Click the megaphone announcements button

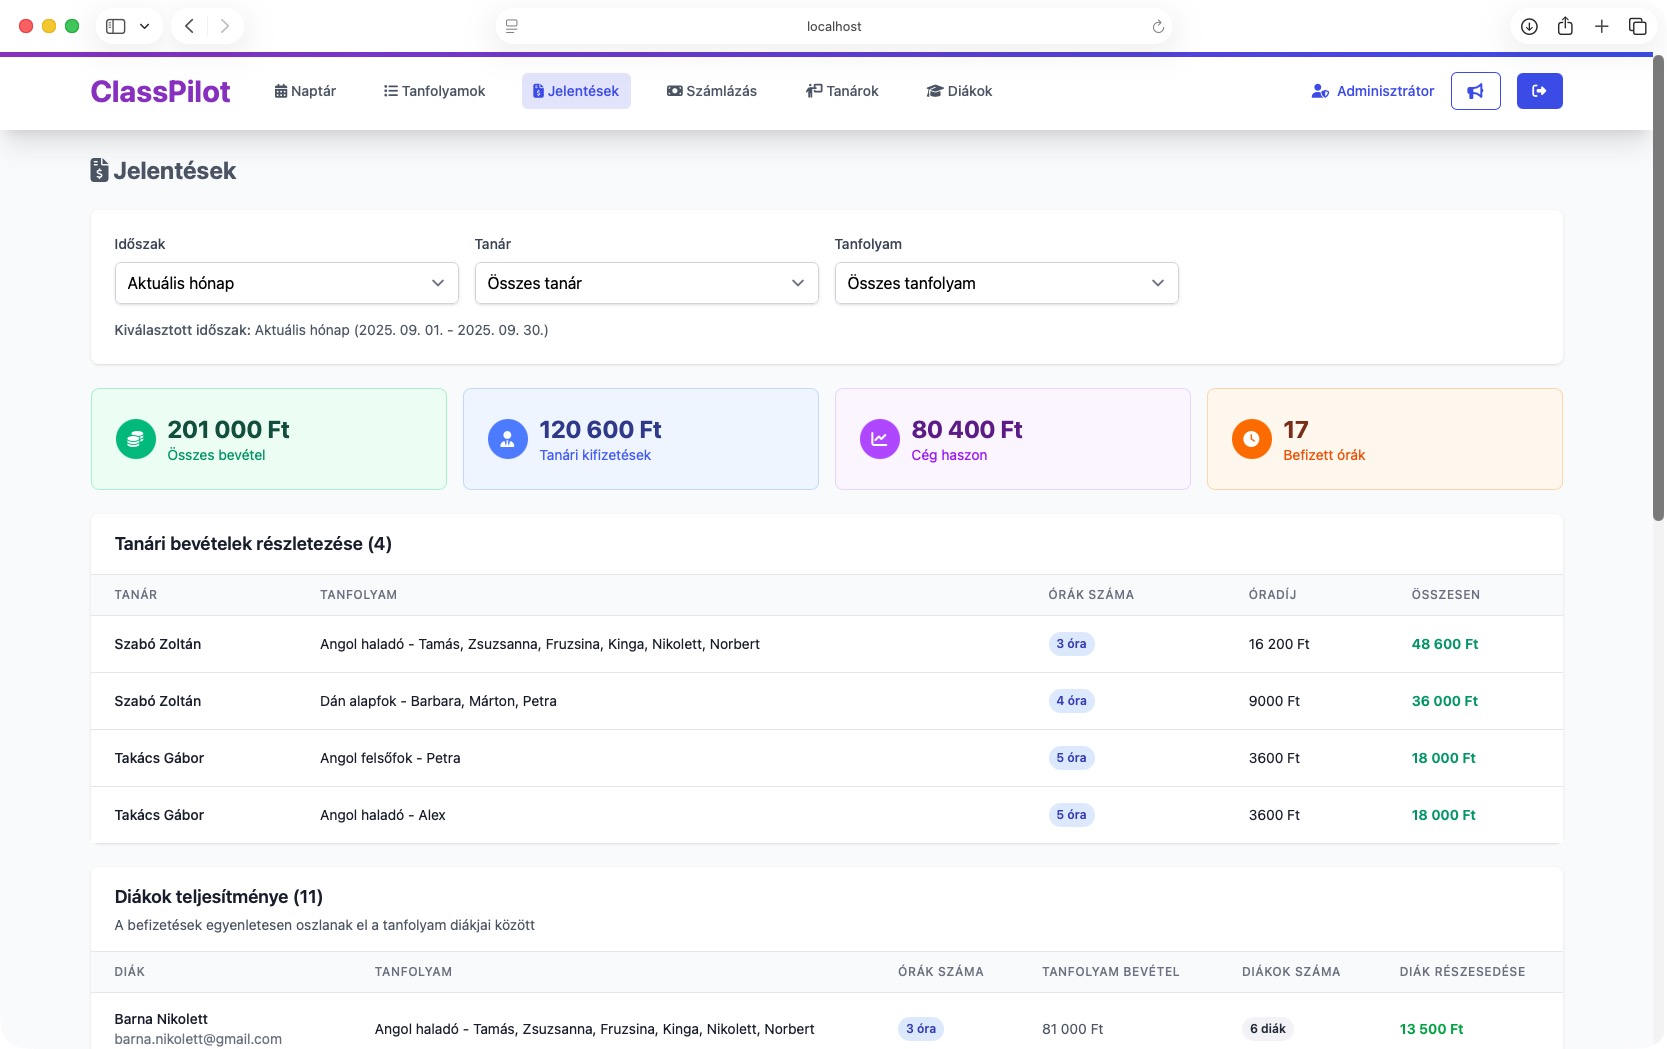pyautogui.click(x=1475, y=91)
